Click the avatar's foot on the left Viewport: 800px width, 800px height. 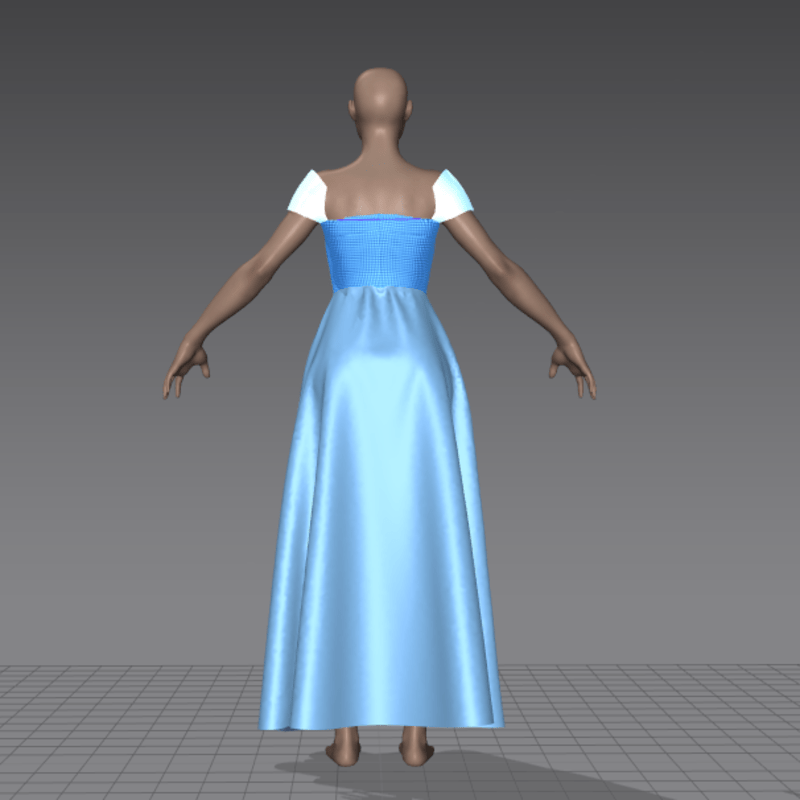click(x=347, y=747)
